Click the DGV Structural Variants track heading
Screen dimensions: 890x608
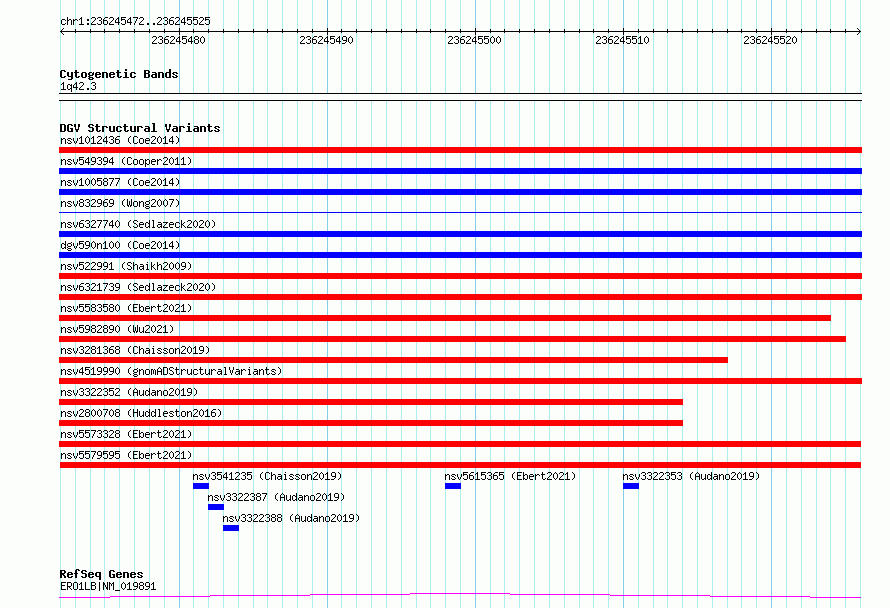[140, 128]
